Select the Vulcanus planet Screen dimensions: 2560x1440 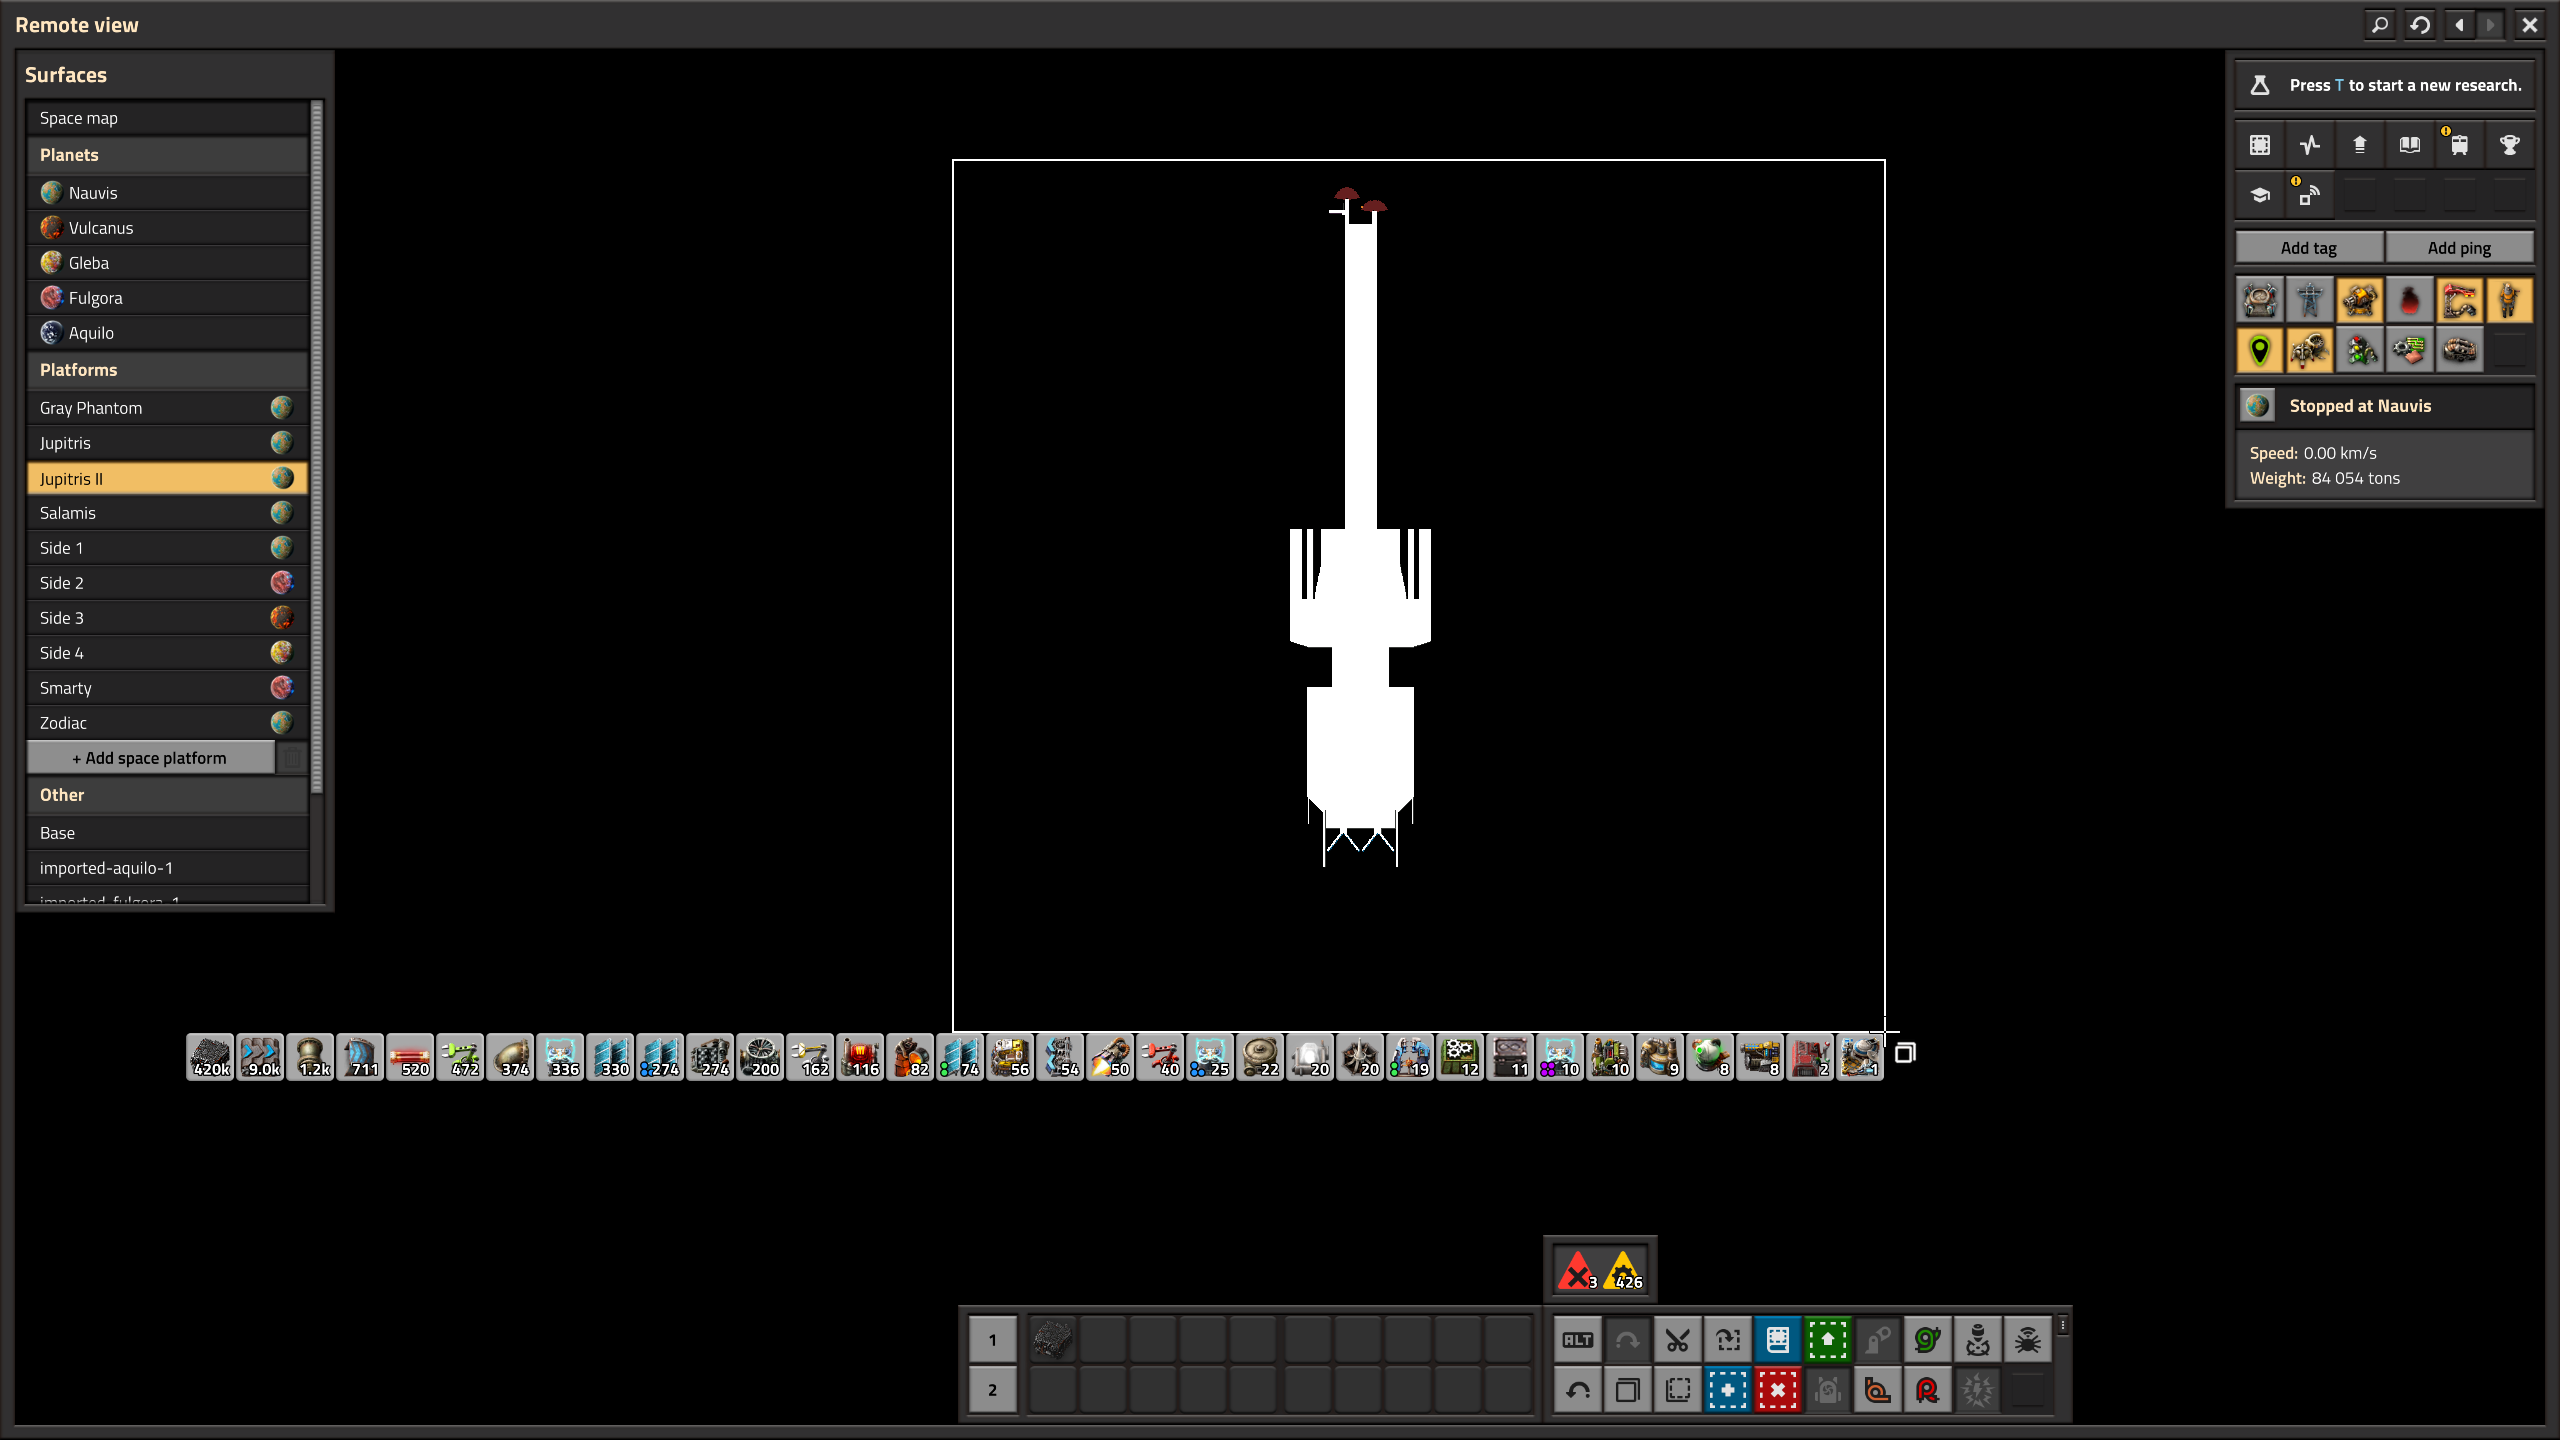tap(167, 228)
